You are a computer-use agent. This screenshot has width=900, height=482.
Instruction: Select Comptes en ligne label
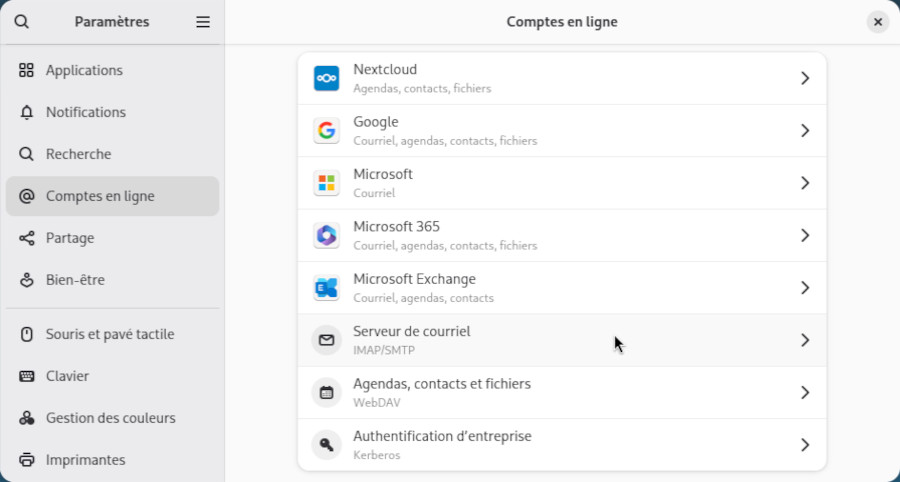100,196
